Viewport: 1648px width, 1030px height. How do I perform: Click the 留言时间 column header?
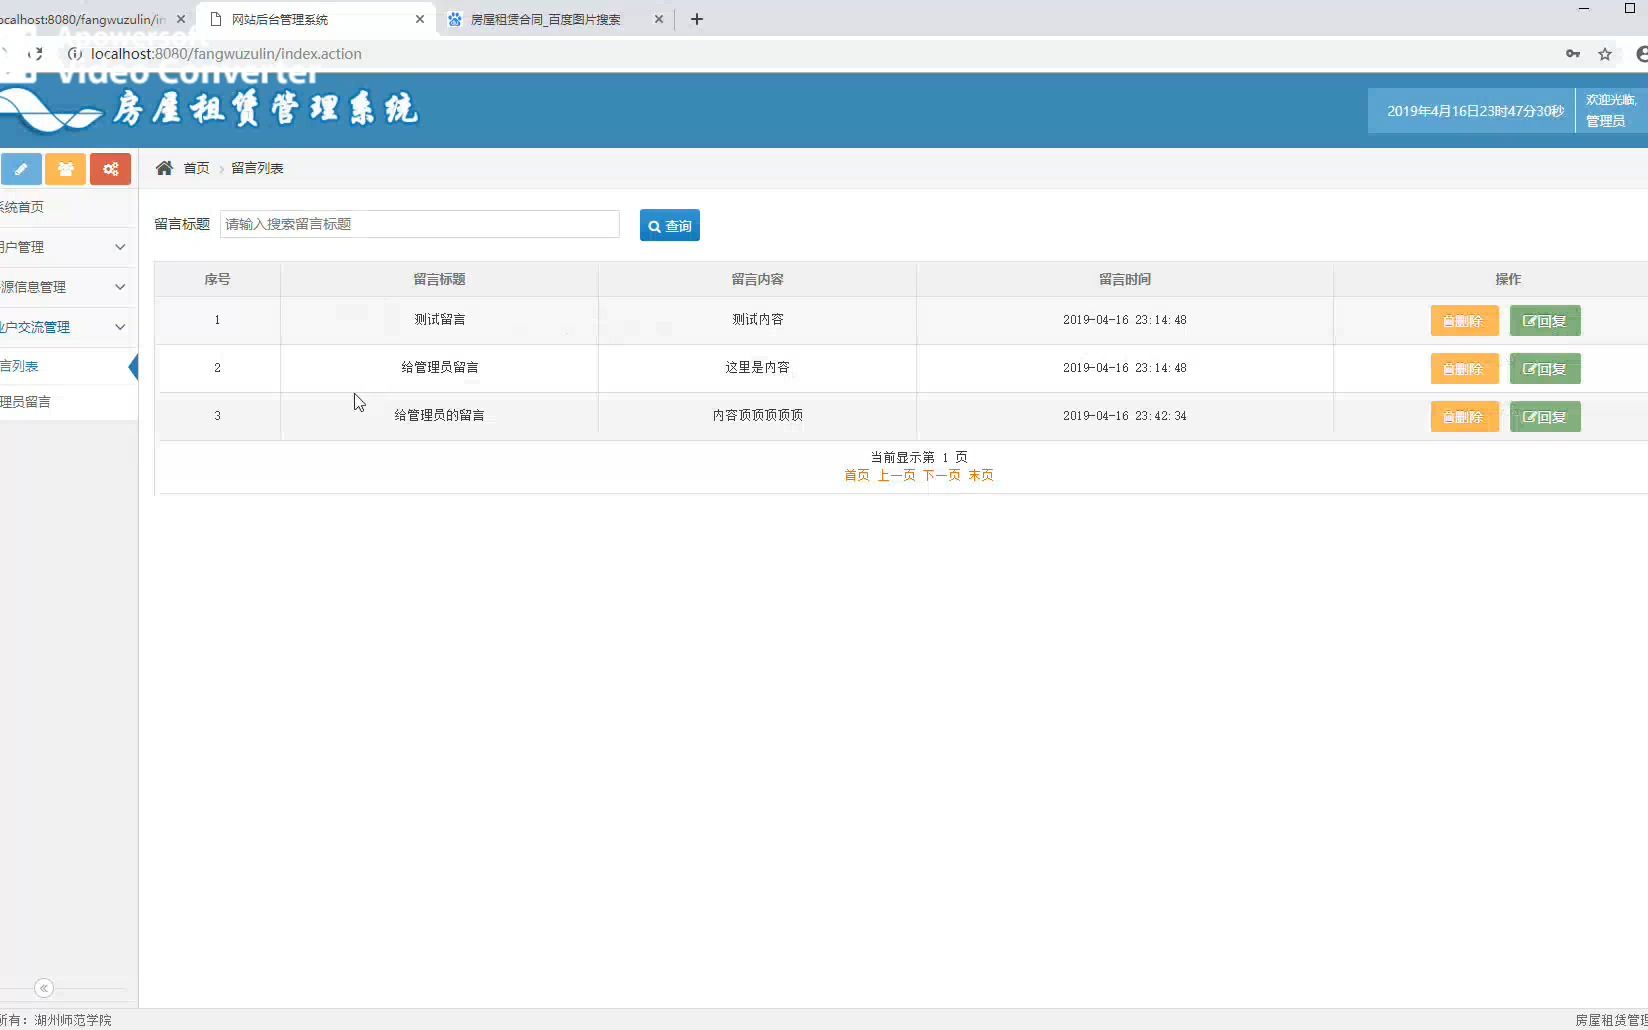click(1125, 279)
